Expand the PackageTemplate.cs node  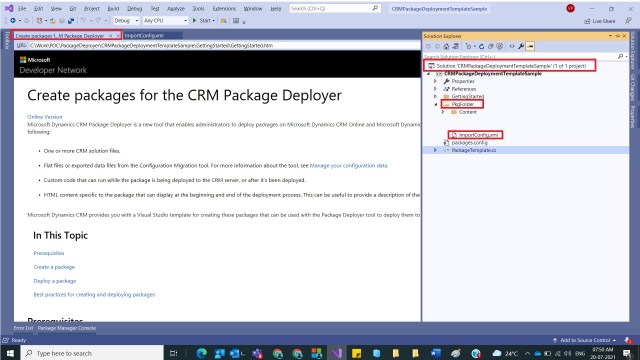(x=435, y=150)
